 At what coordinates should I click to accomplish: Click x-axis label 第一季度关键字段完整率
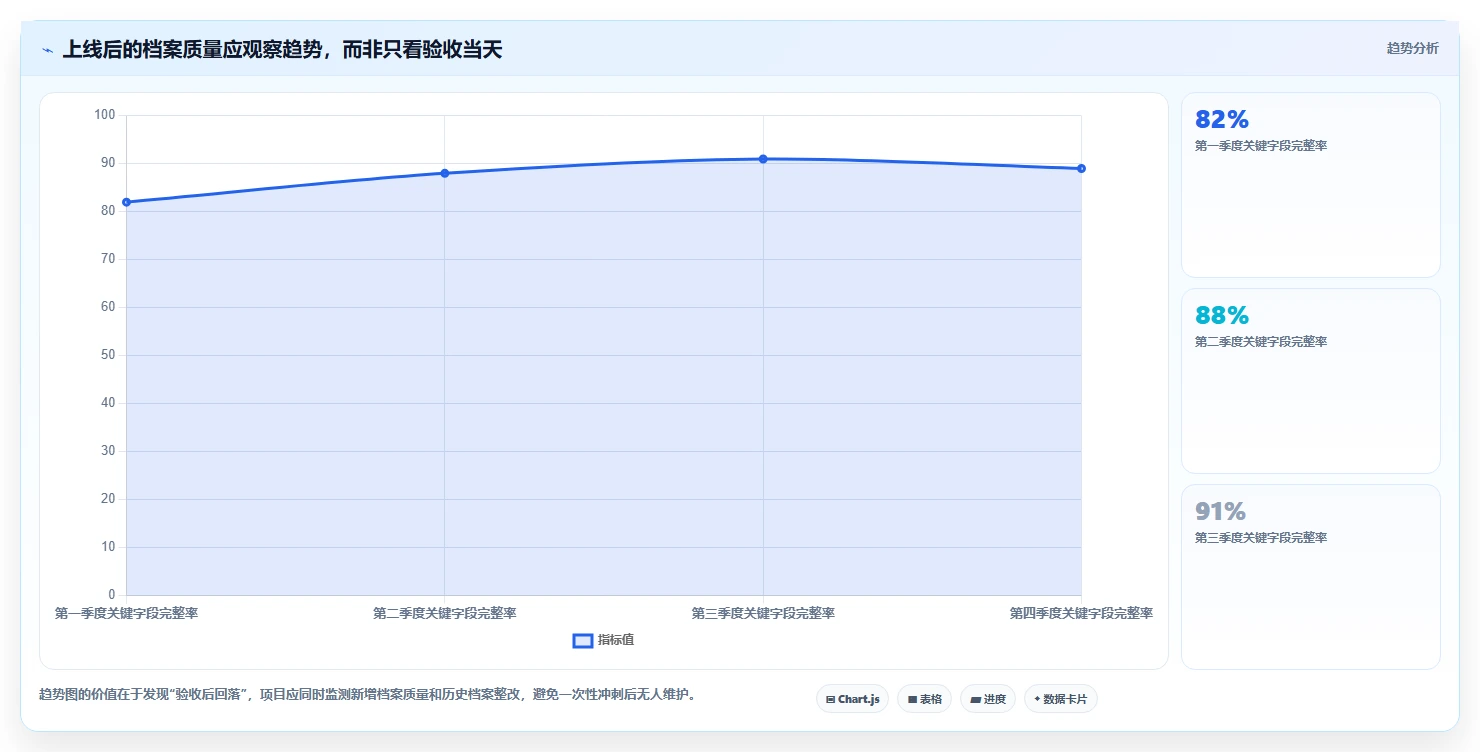click(126, 613)
